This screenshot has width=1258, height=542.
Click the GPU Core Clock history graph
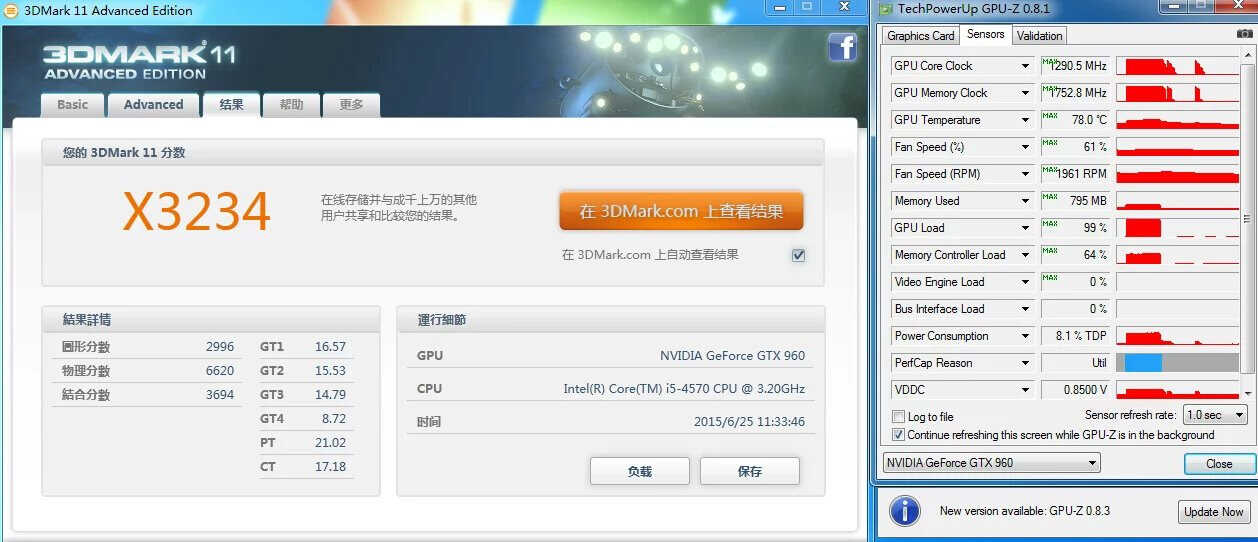tap(1177, 66)
